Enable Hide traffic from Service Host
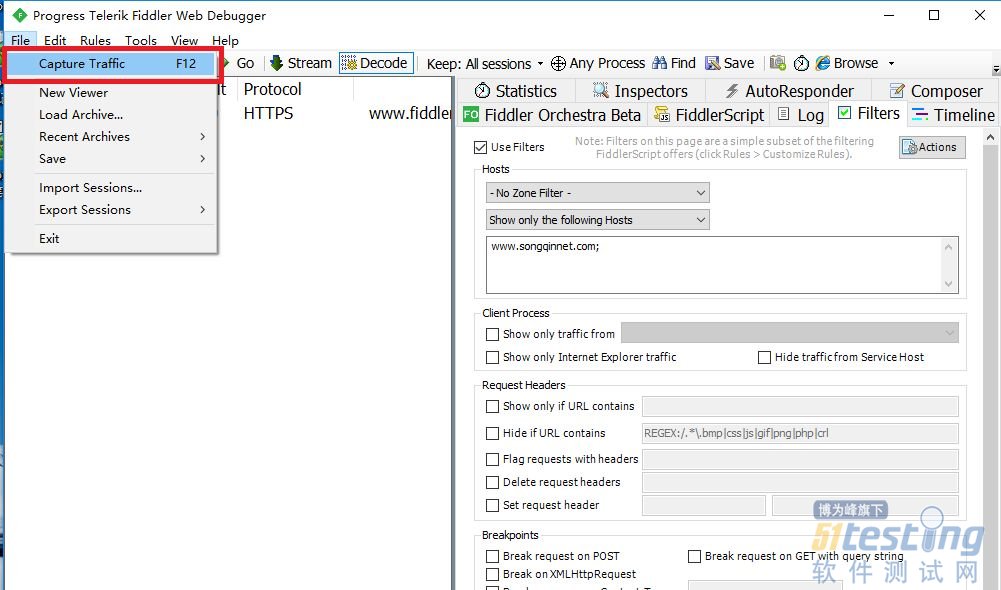 tap(764, 358)
